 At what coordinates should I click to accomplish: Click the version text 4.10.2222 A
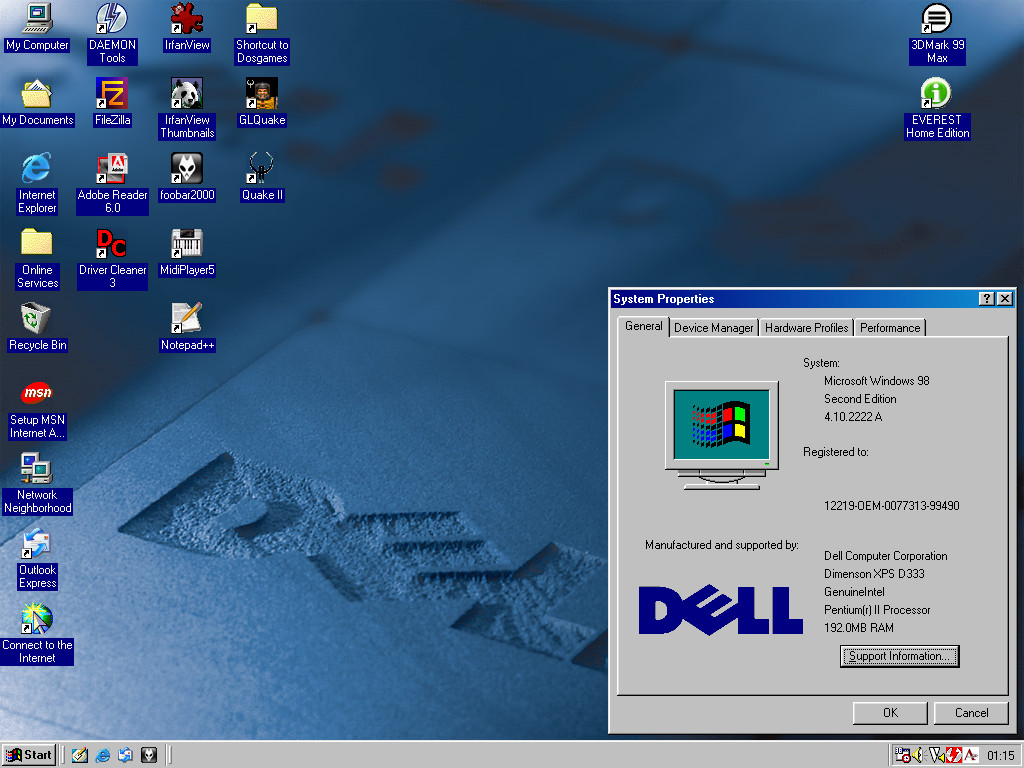[853, 417]
